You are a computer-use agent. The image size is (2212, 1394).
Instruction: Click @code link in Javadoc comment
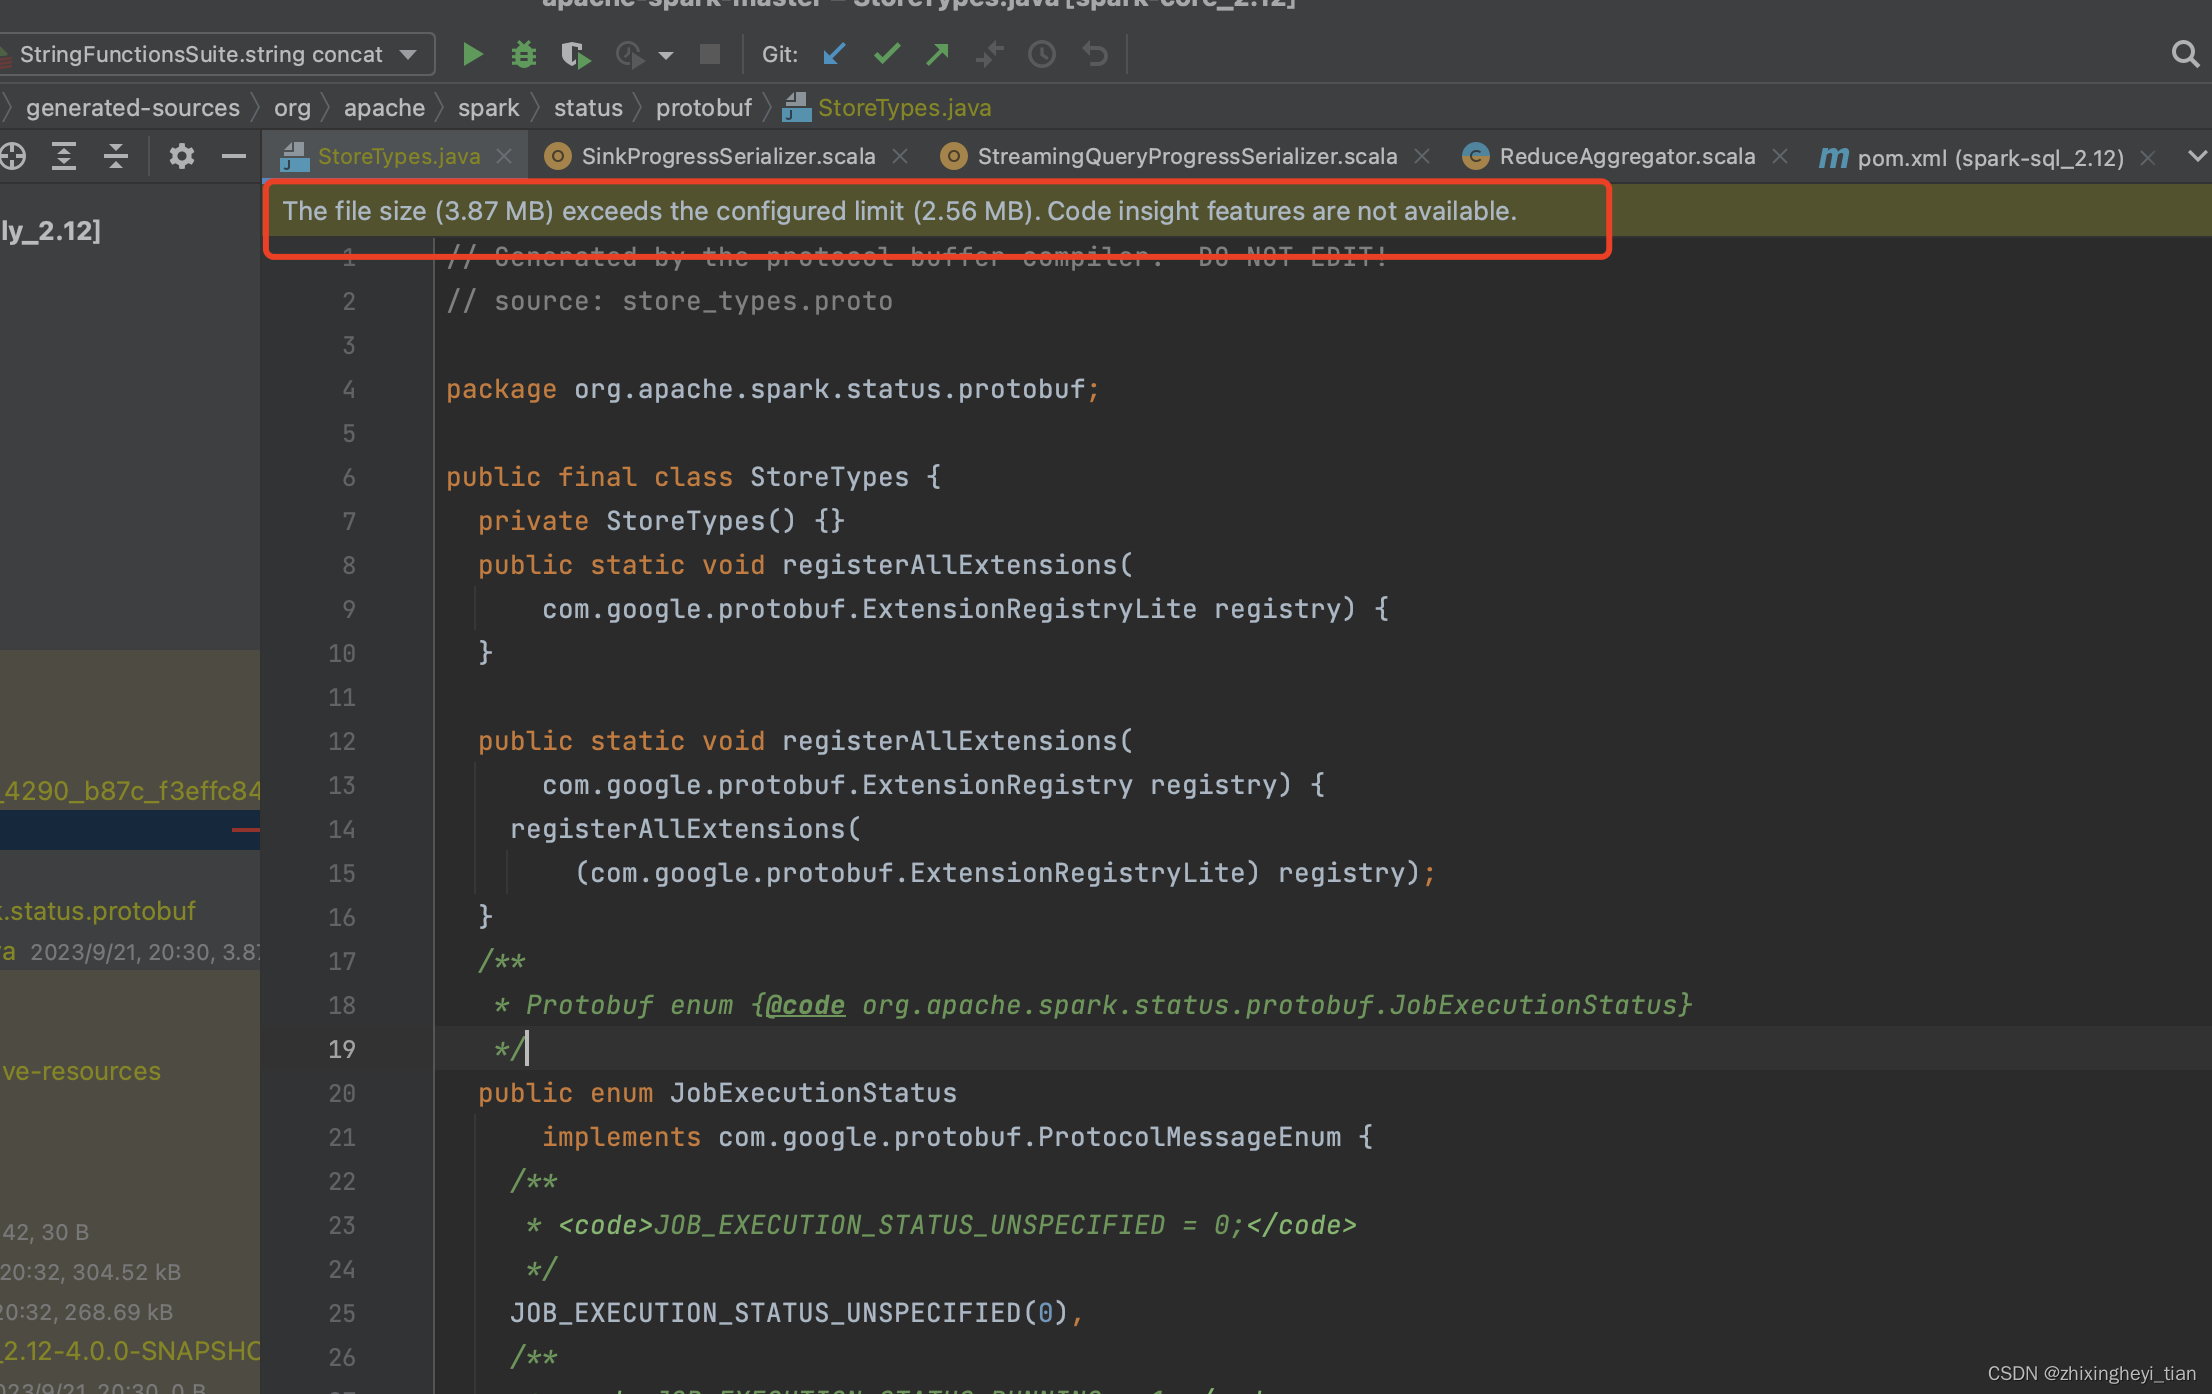(805, 1005)
